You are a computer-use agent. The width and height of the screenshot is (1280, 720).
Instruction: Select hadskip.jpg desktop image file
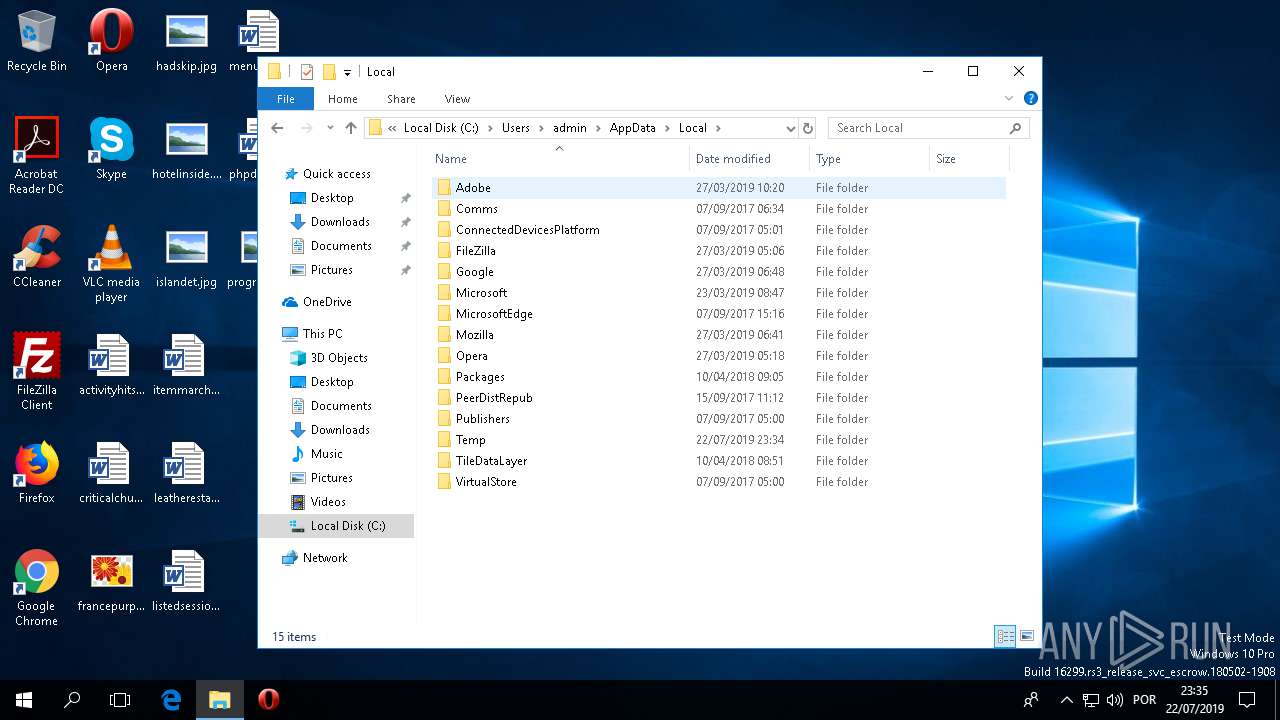pos(187,42)
